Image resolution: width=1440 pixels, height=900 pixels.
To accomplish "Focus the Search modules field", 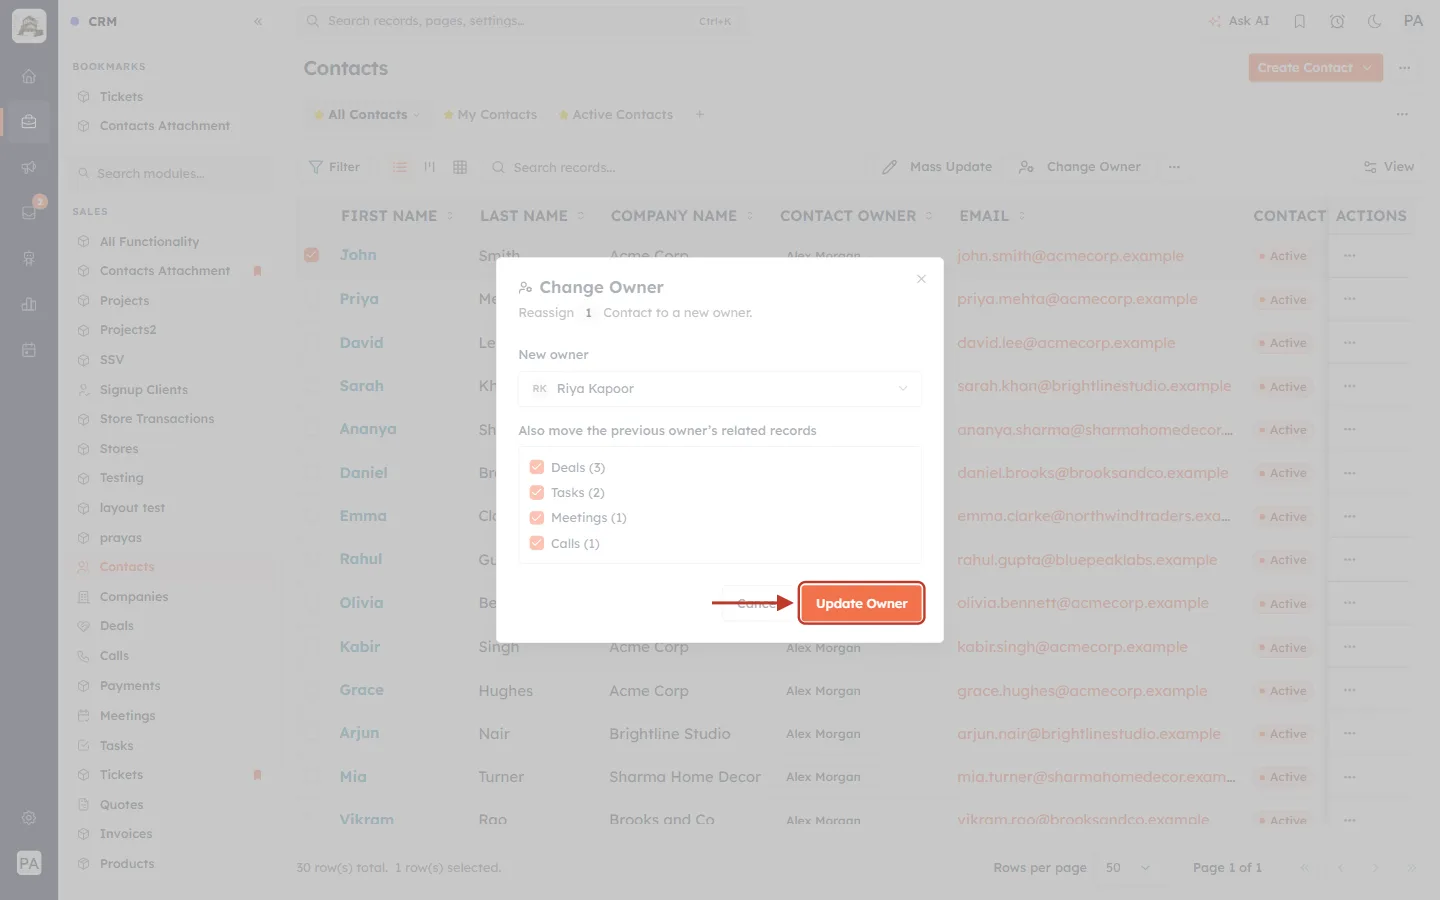I will pyautogui.click(x=172, y=173).
